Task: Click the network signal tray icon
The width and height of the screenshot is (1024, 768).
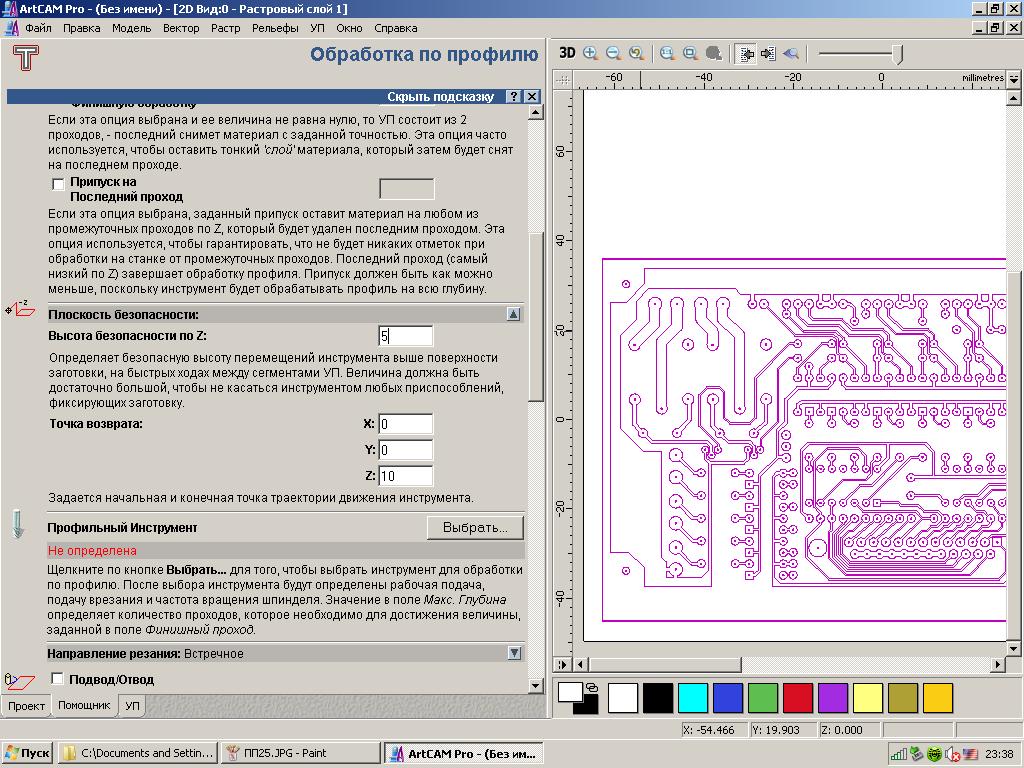Action: [899, 754]
